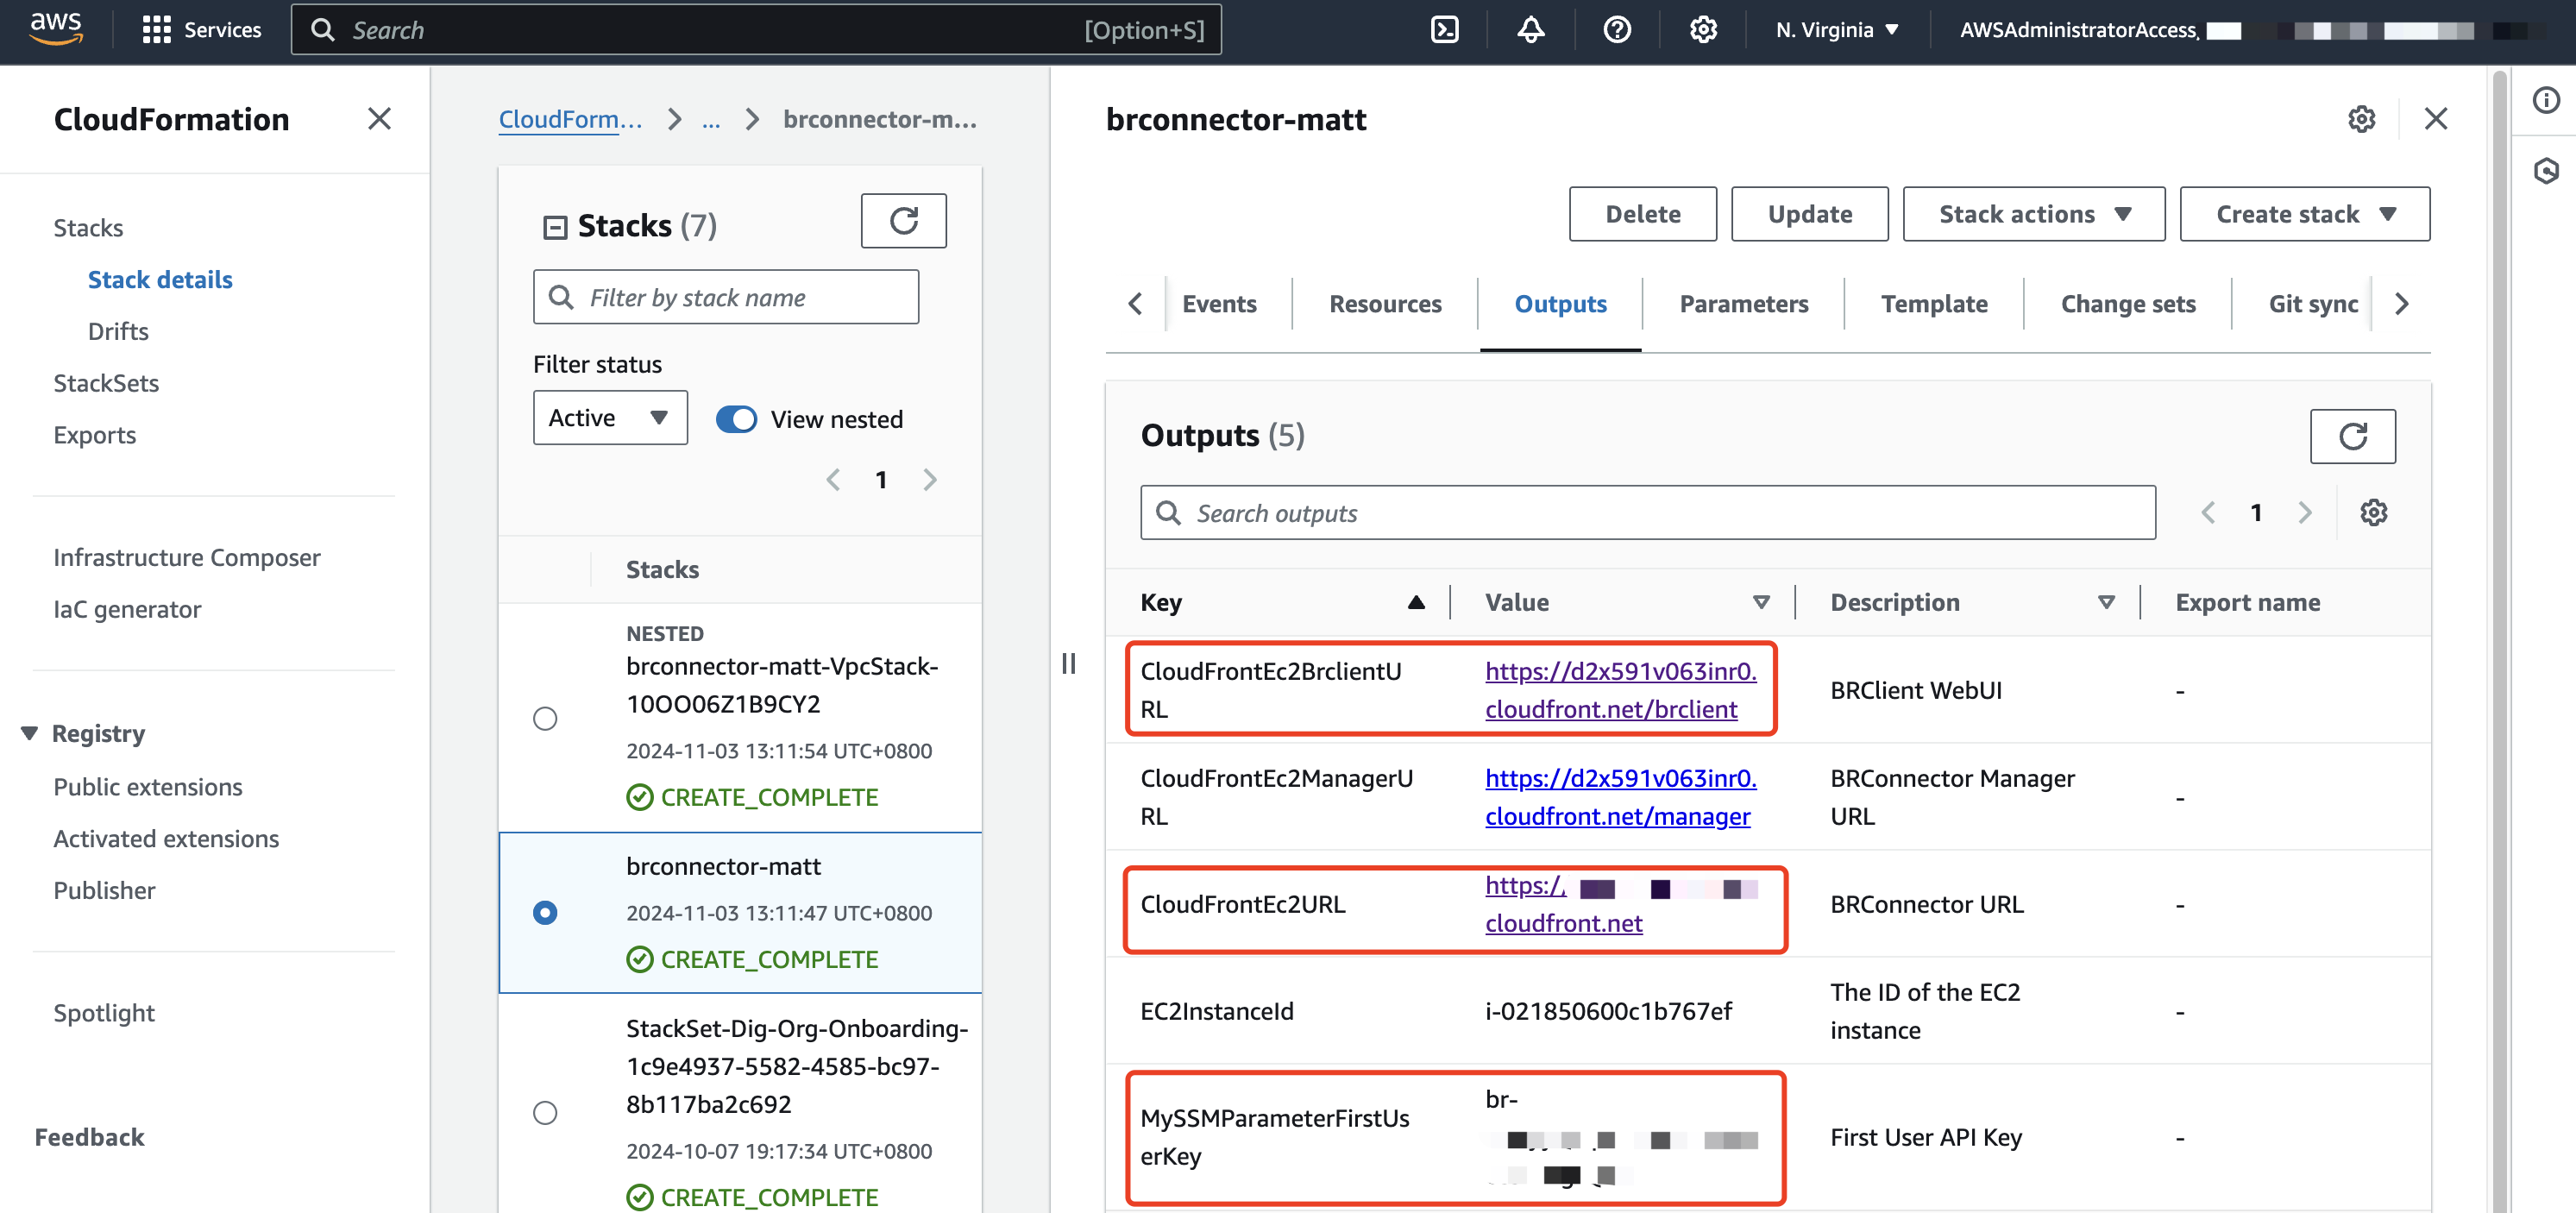2576x1213 pixels.
Task: Switch to the Resources tab
Action: (1385, 304)
